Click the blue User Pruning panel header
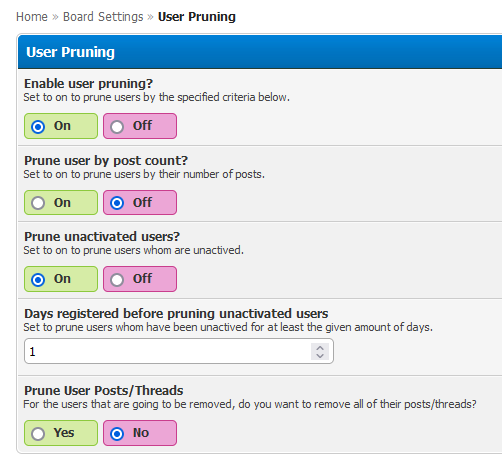 click(260, 52)
